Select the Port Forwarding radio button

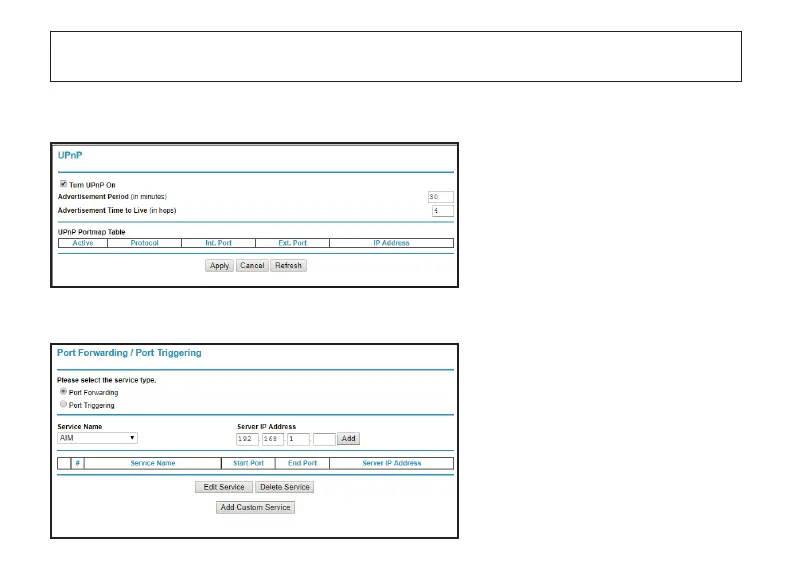[63, 391]
